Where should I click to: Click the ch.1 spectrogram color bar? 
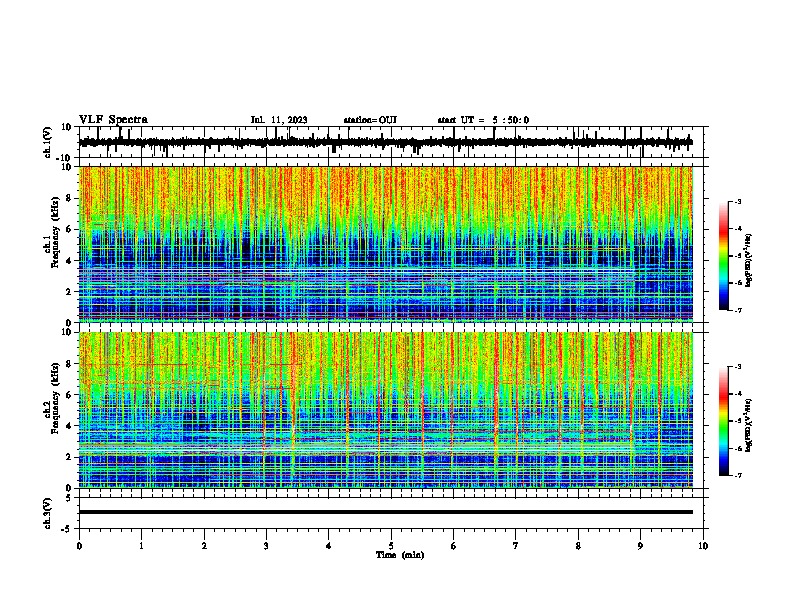[723, 256]
